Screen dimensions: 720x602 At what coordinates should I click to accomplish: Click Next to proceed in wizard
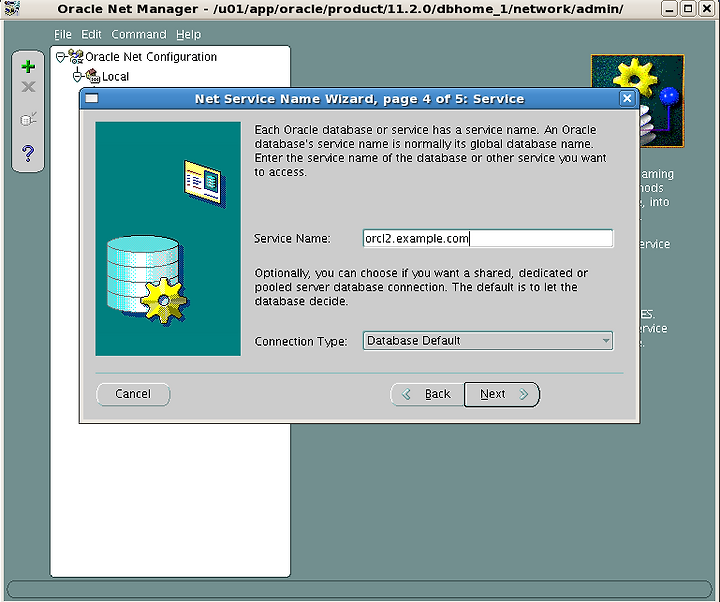[502, 394]
